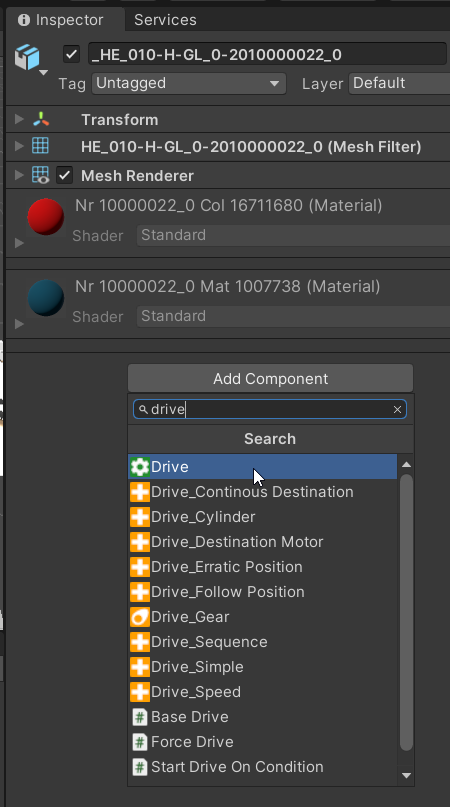Click the red material preview sphere
Image resolution: width=450 pixels, height=807 pixels.
tap(46, 217)
